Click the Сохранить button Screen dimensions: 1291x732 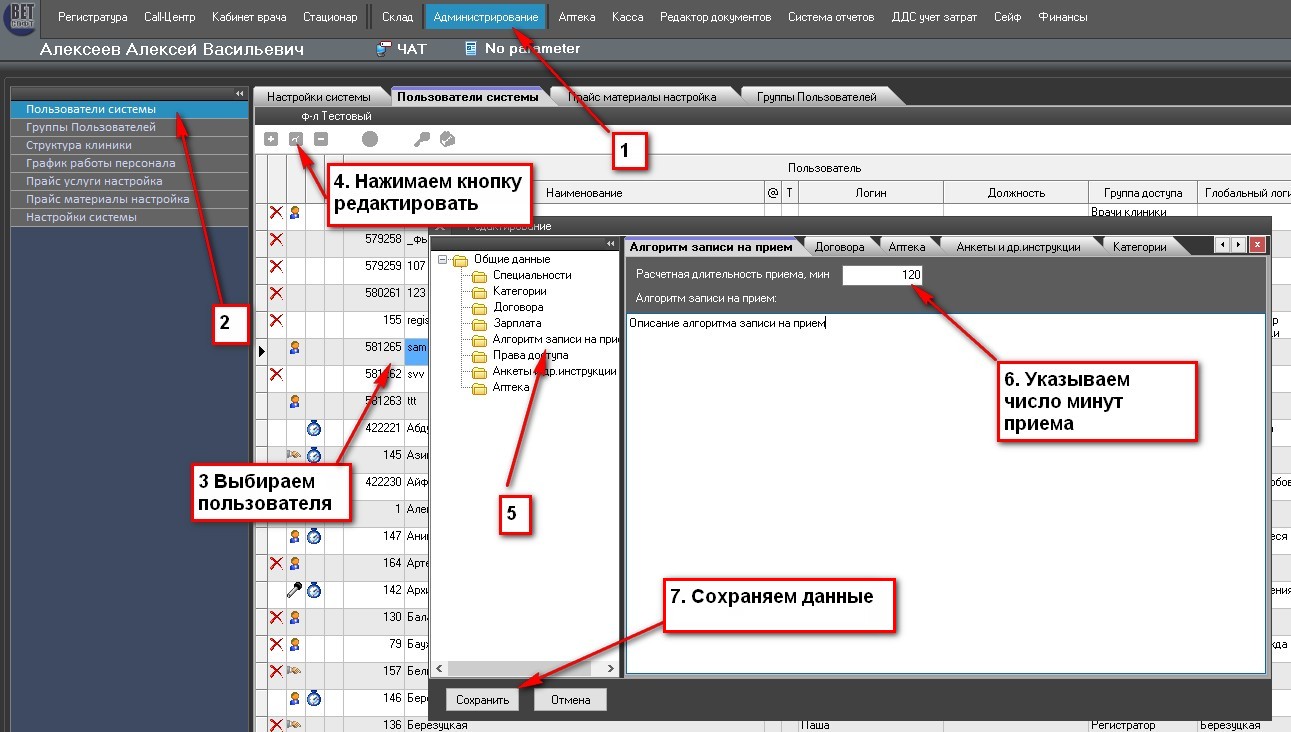(482, 700)
